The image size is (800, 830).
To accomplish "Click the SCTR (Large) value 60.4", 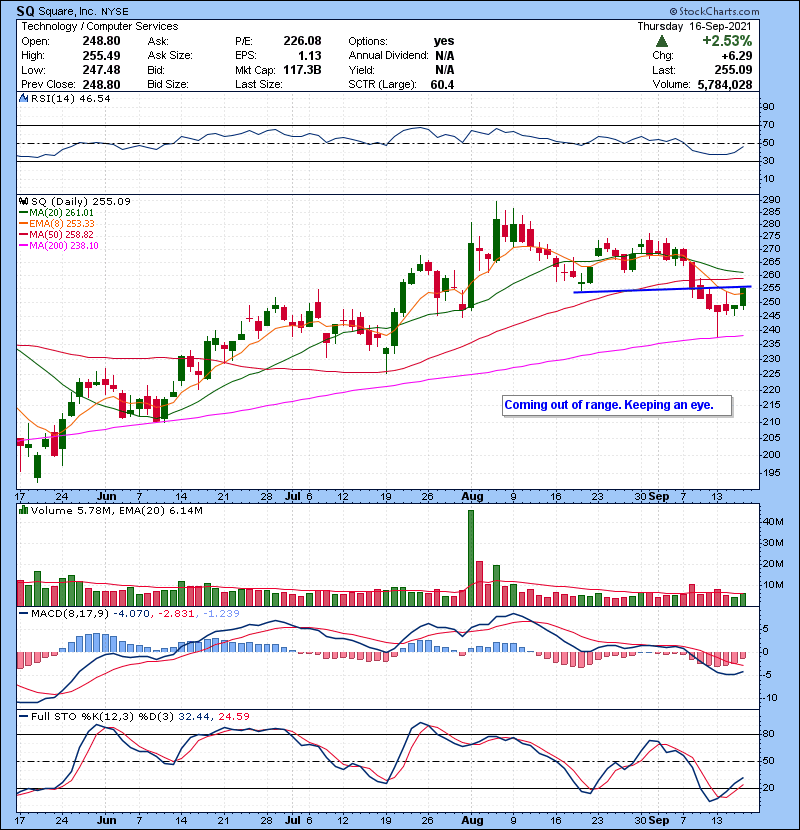I will 442,85.
